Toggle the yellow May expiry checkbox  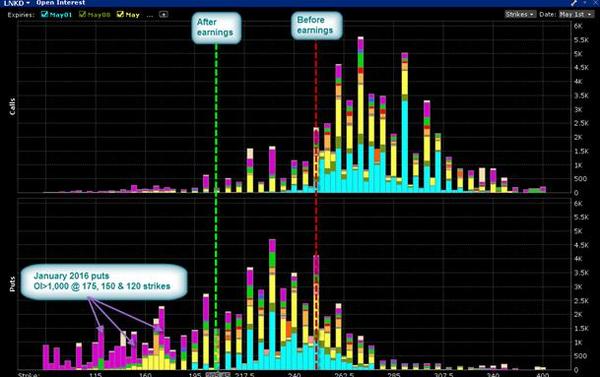tap(120, 15)
